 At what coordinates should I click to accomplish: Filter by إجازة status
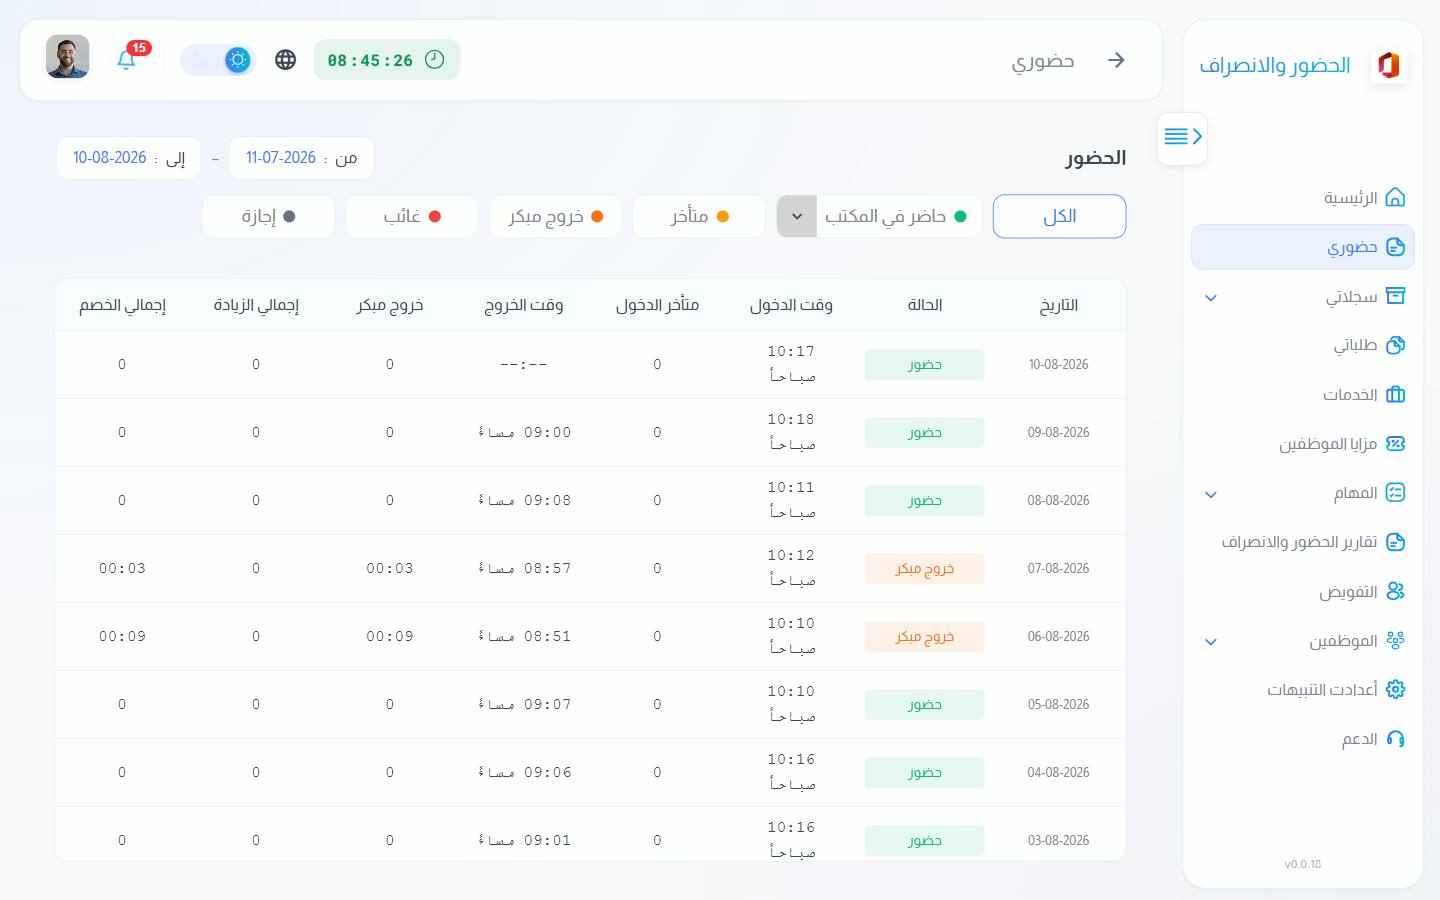268,216
